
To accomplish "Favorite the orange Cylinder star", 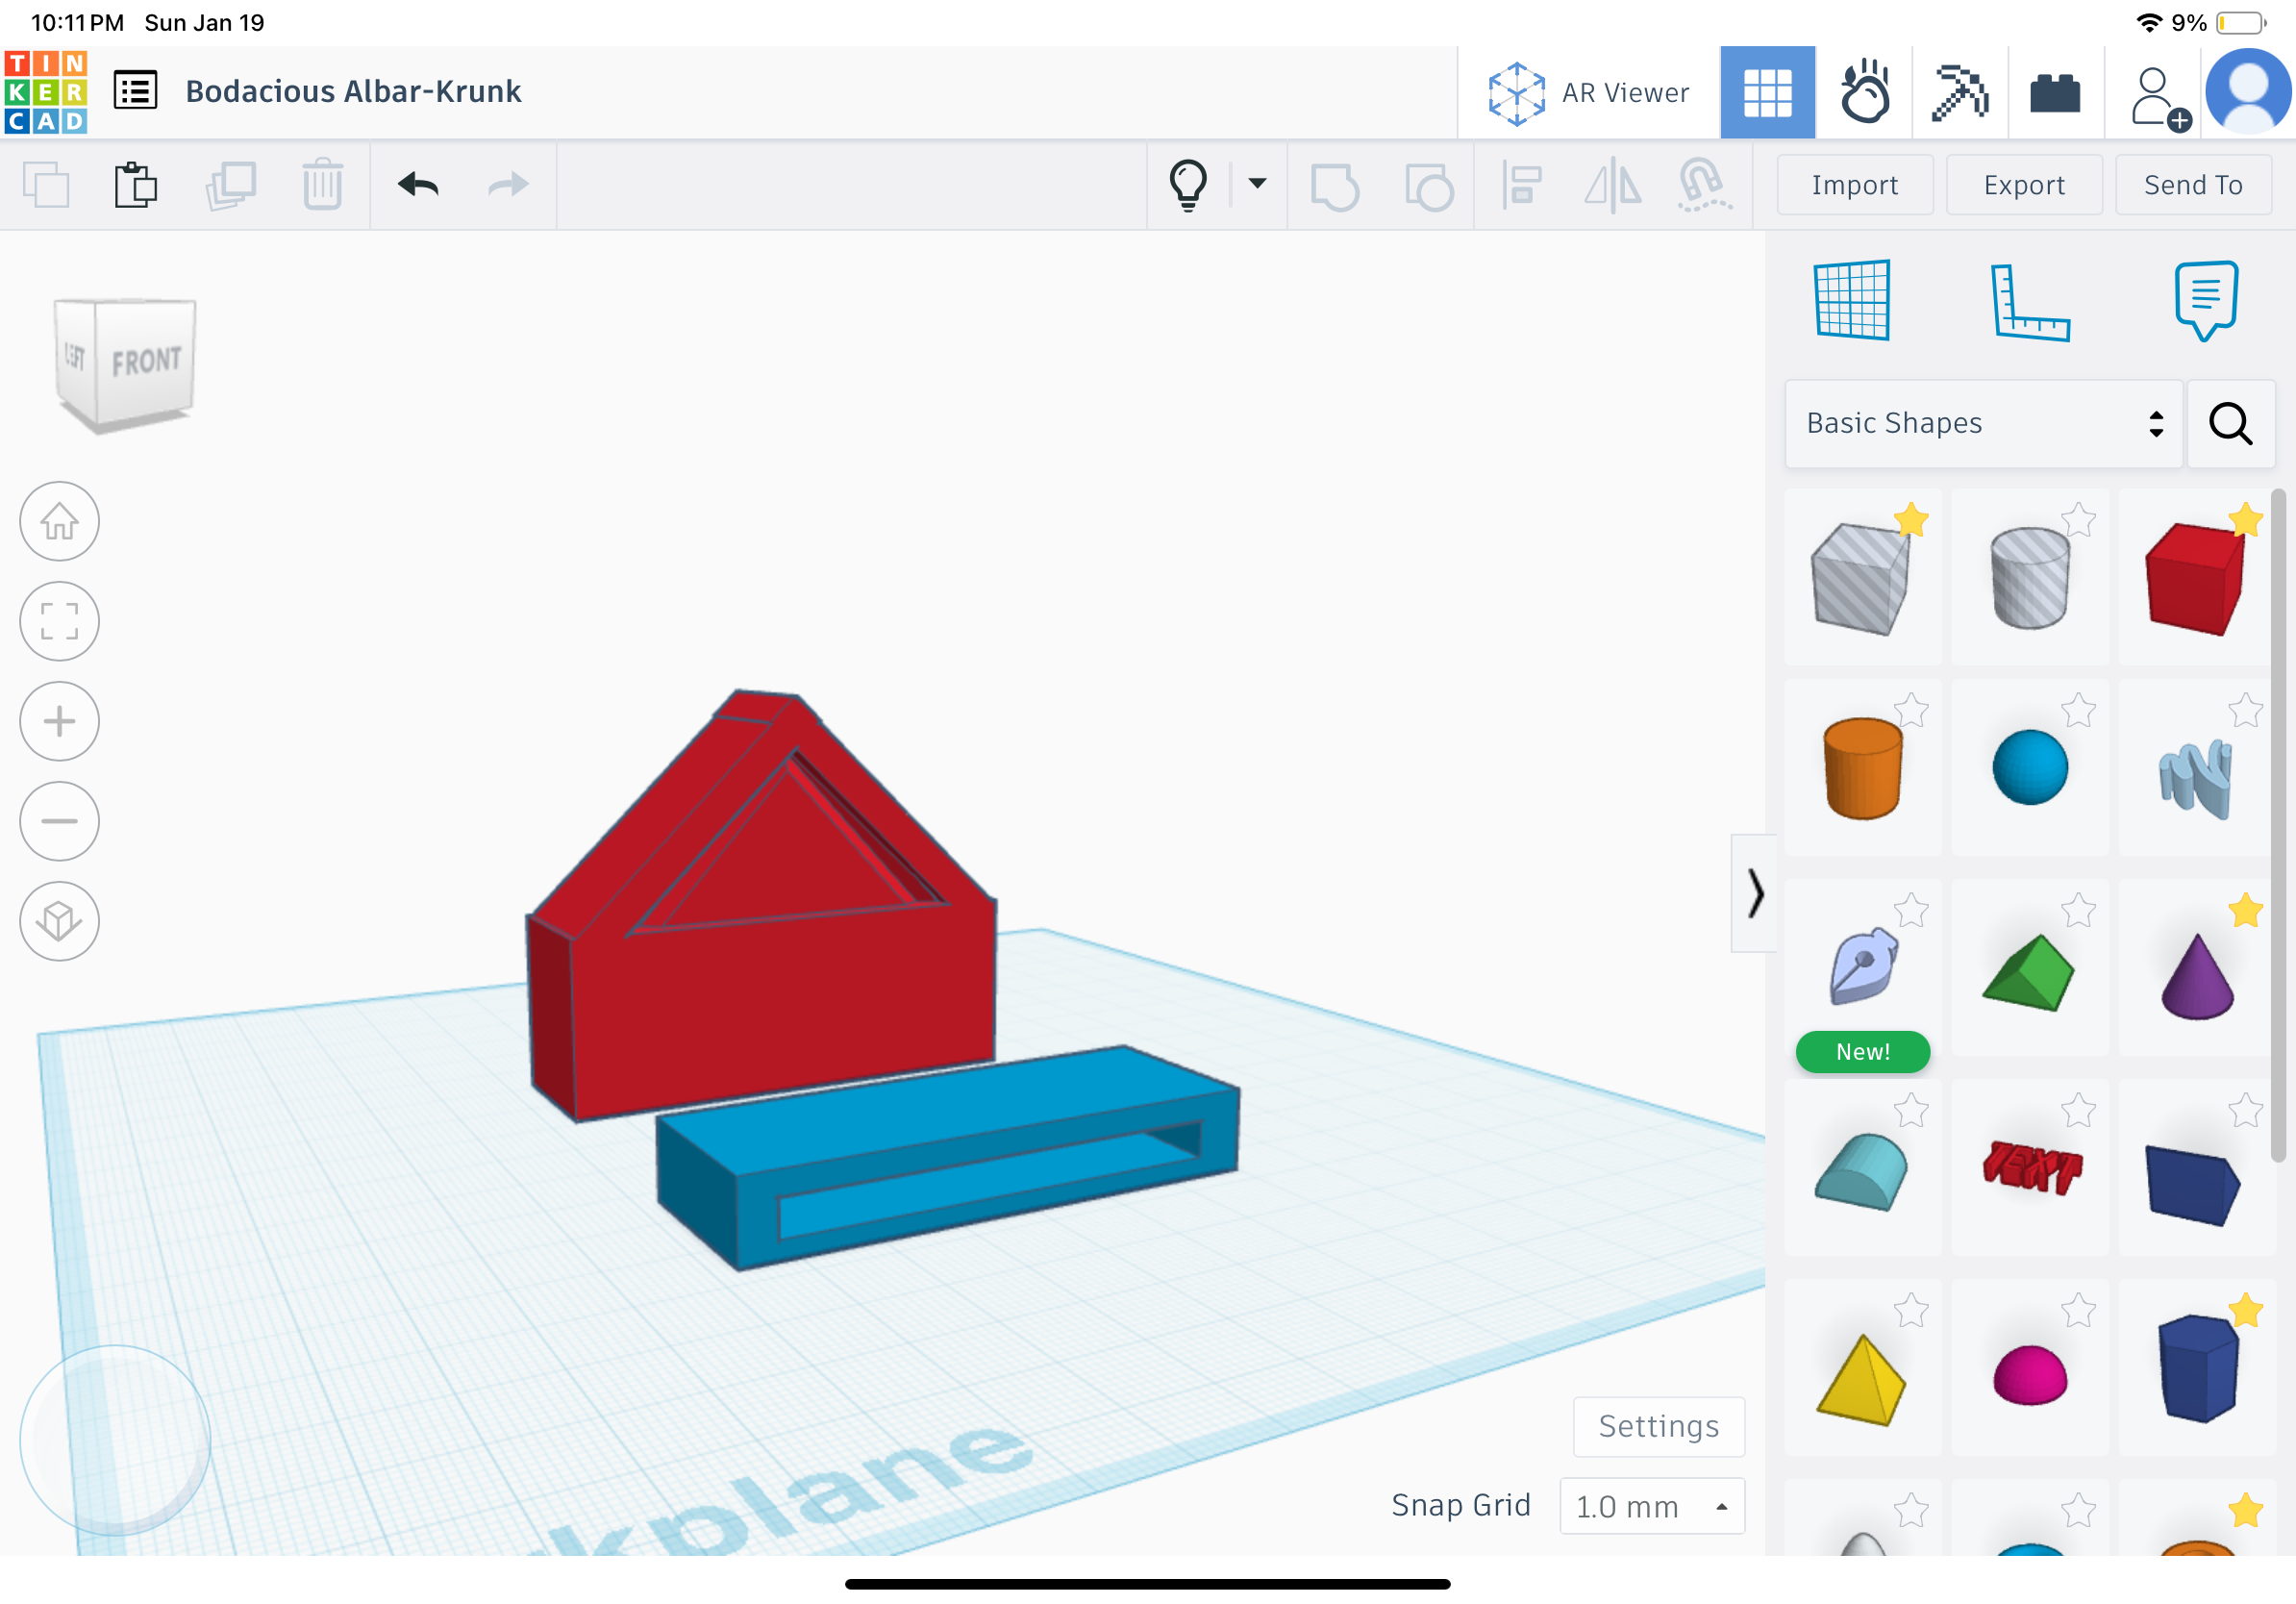I will click(x=1911, y=711).
